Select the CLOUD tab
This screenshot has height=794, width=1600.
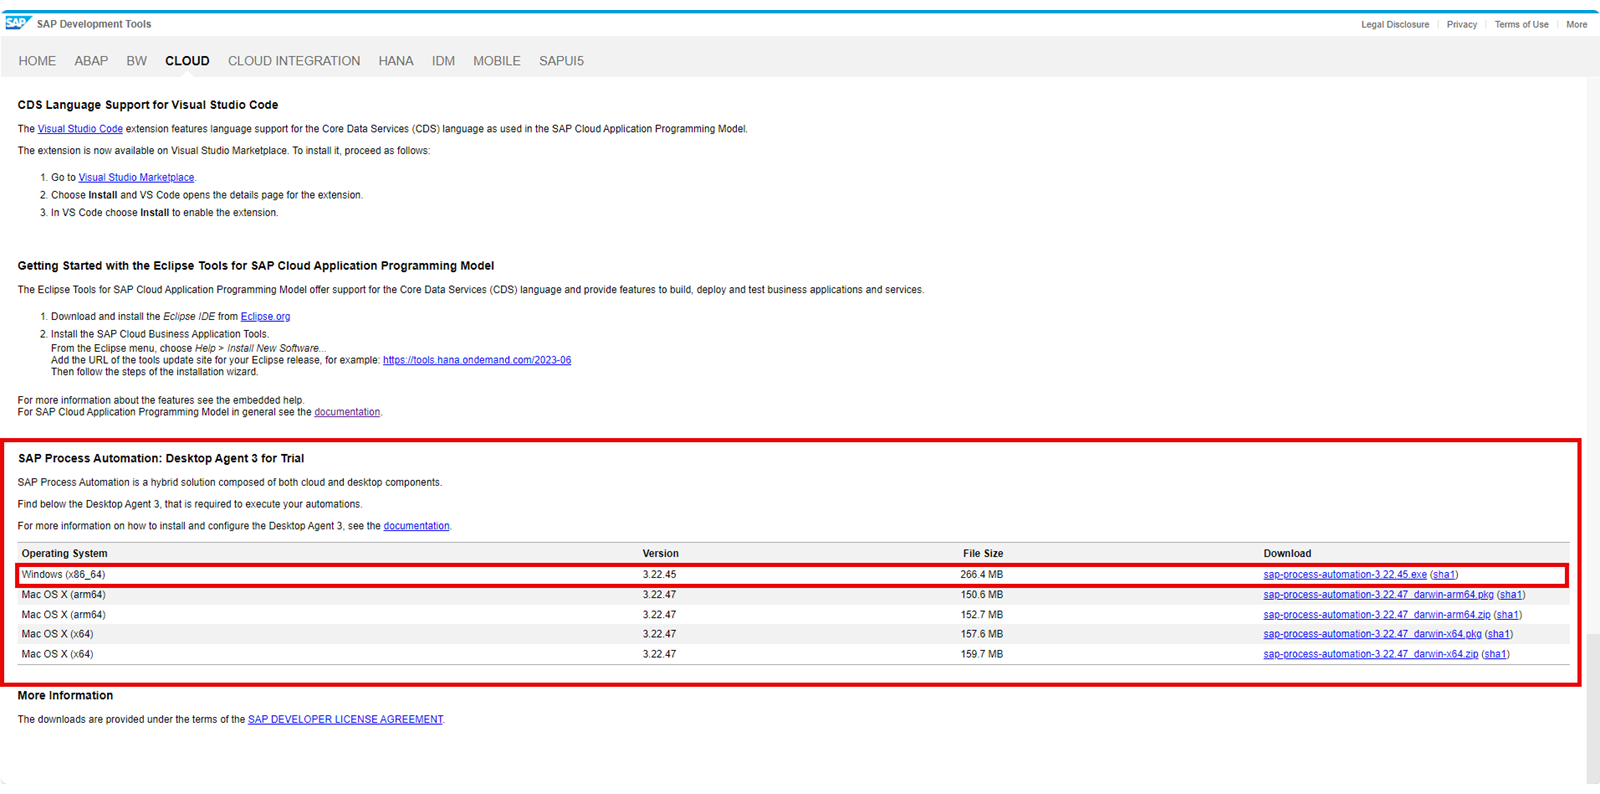(187, 61)
